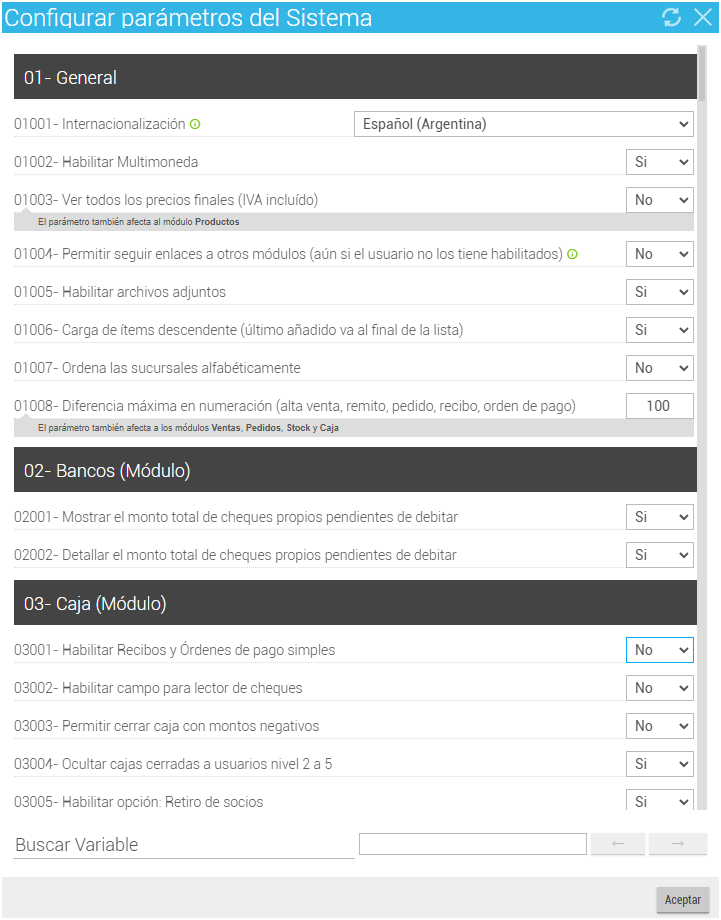Go to next search result arrow
This screenshot has width=721, height=920.
click(x=678, y=844)
